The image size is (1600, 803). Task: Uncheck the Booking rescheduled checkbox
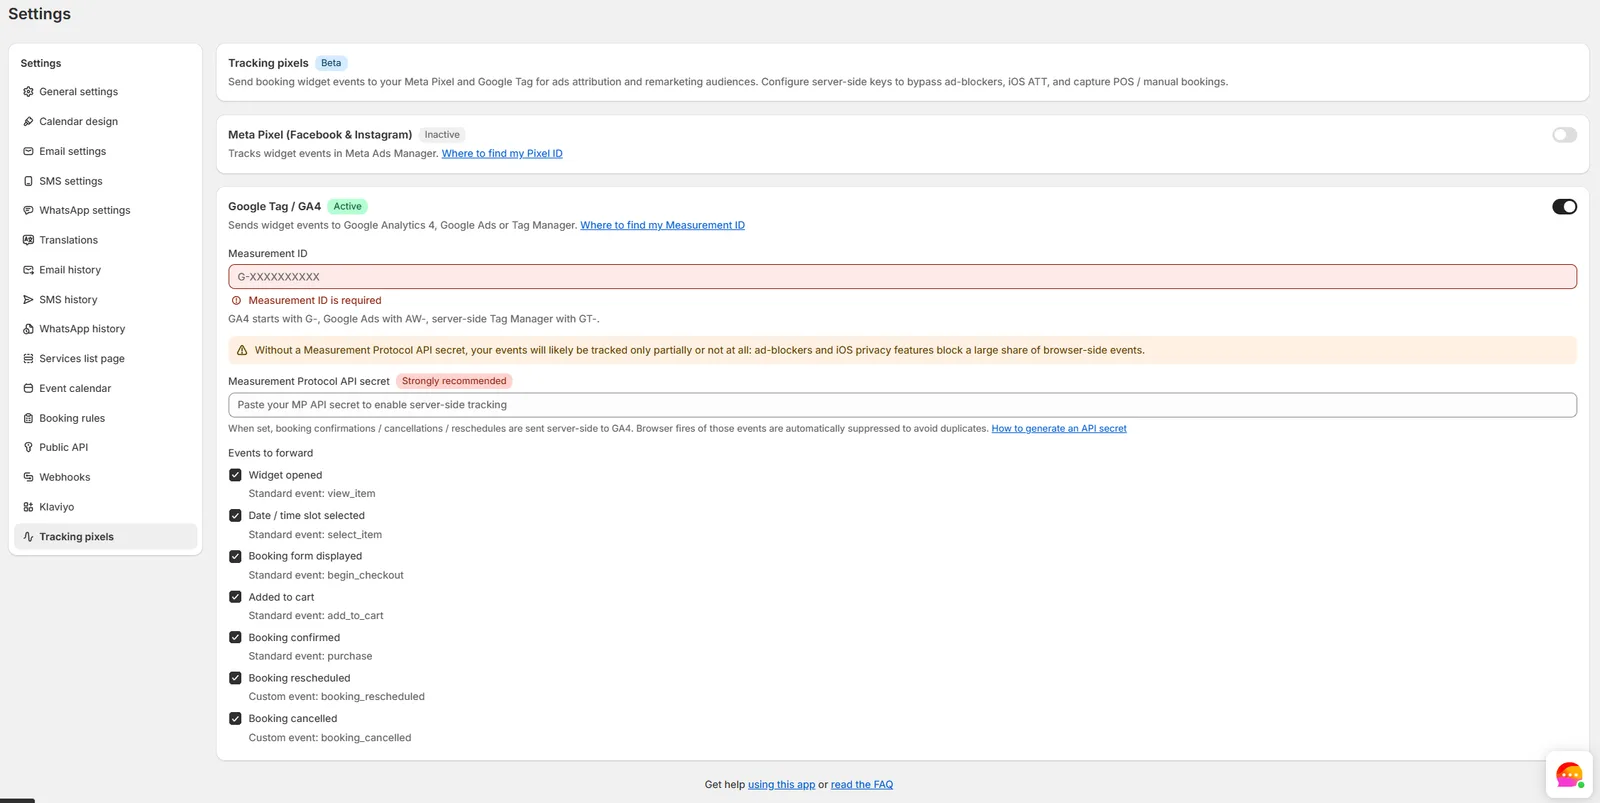tap(235, 679)
